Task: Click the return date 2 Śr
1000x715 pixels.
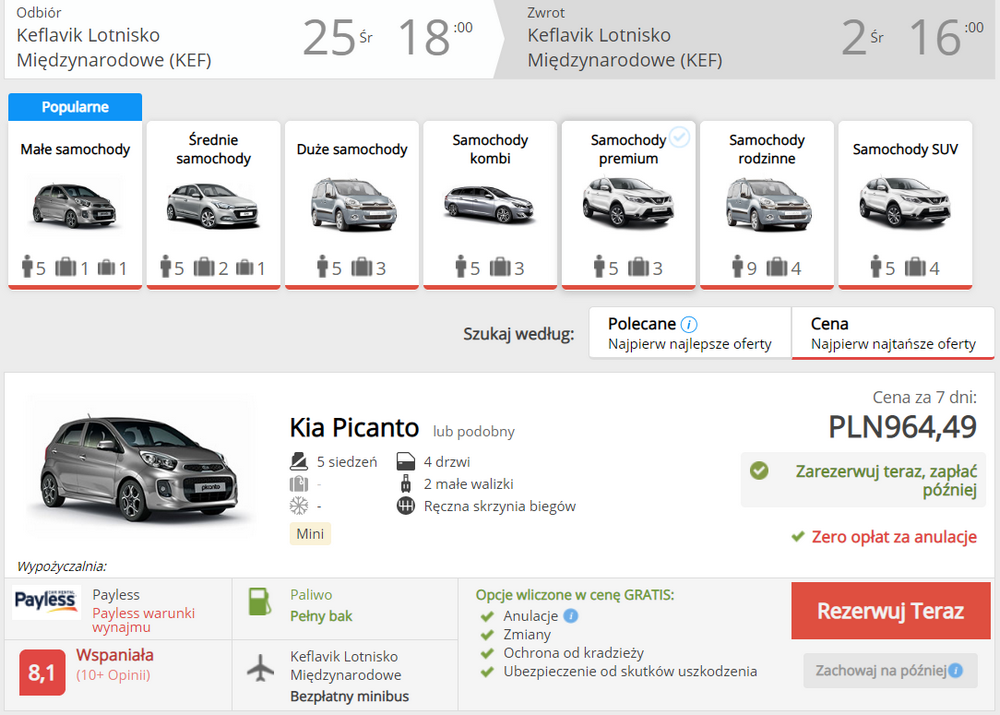Action: (x=862, y=37)
